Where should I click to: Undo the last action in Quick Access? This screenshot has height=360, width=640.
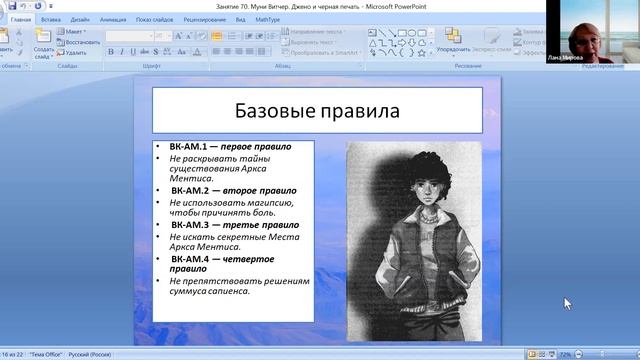(x=23, y=6)
